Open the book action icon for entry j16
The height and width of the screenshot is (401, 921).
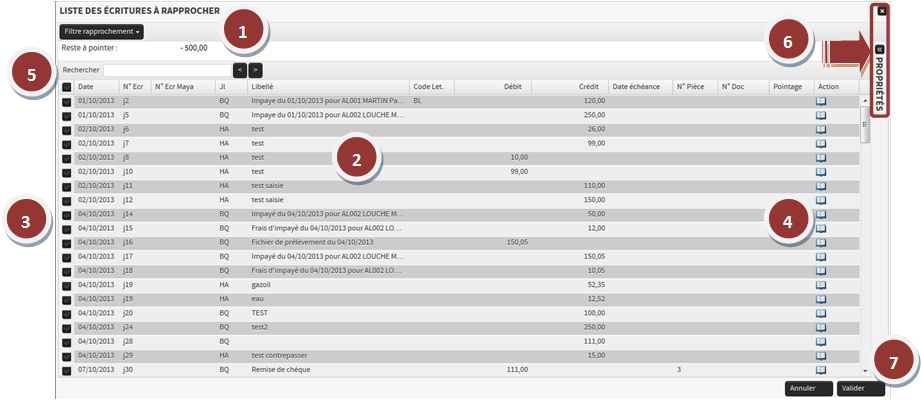pos(821,242)
